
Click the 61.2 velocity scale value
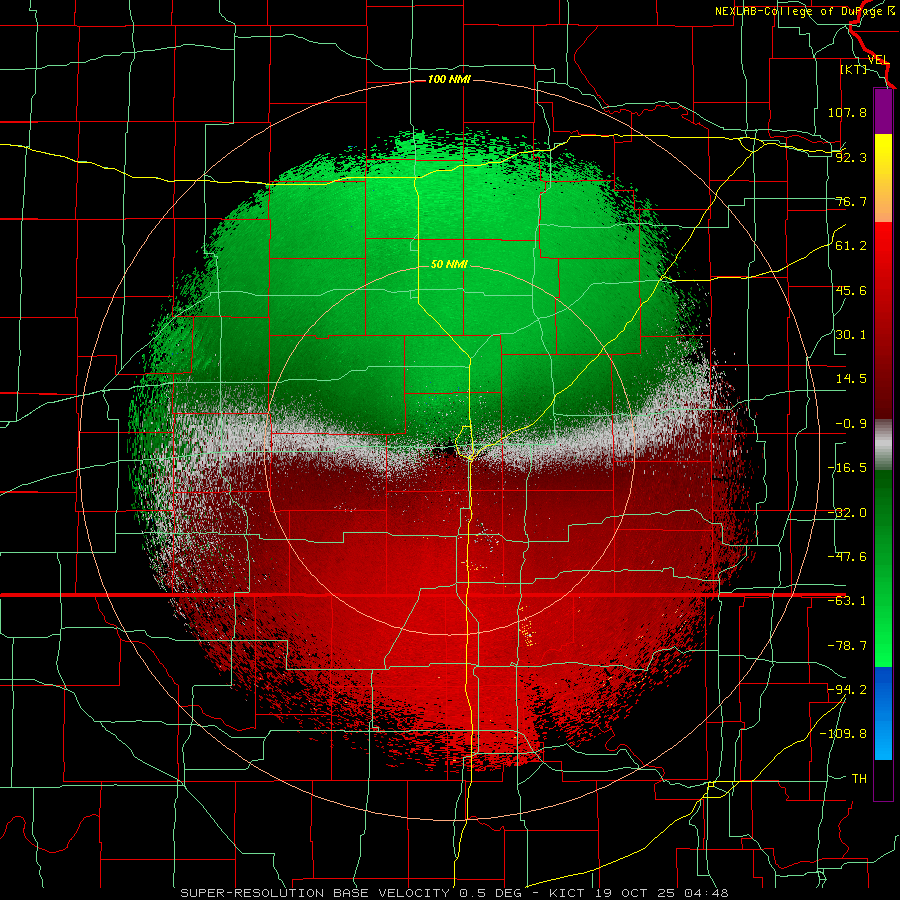pyautogui.click(x=851, y=246)
